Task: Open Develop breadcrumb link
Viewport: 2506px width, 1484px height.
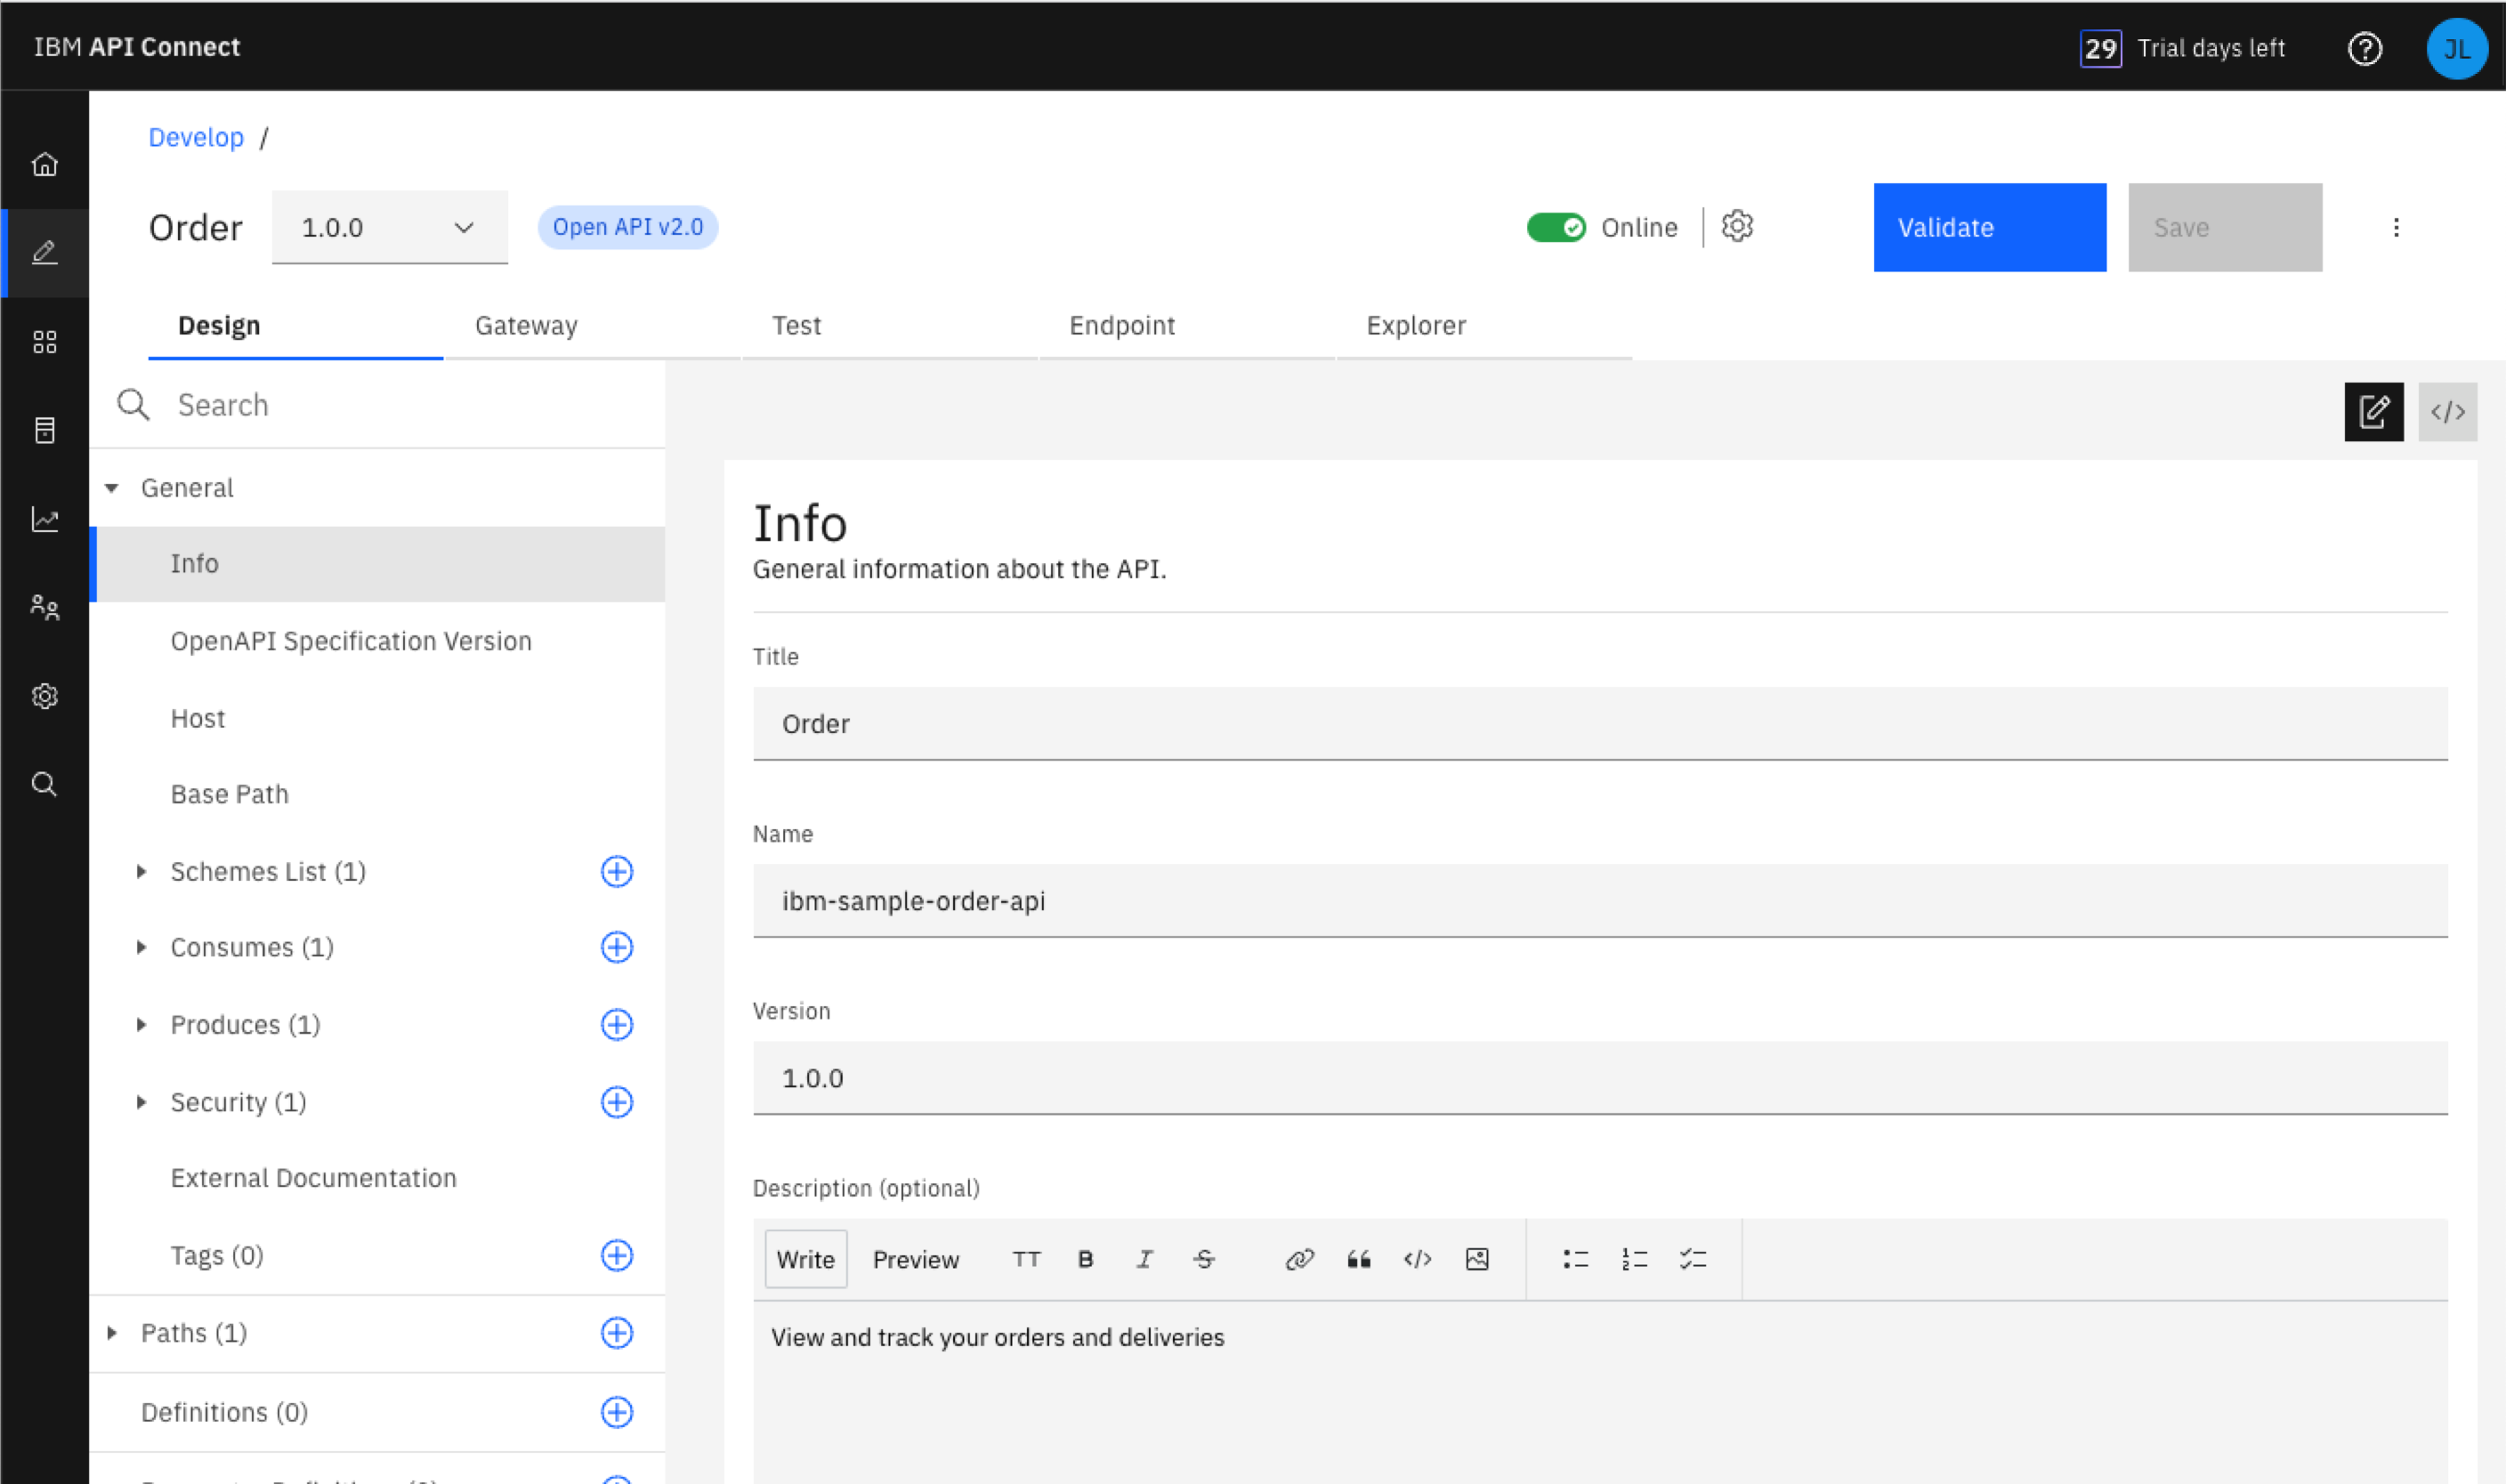Action: pyautogui.click(x=196, y=138)
